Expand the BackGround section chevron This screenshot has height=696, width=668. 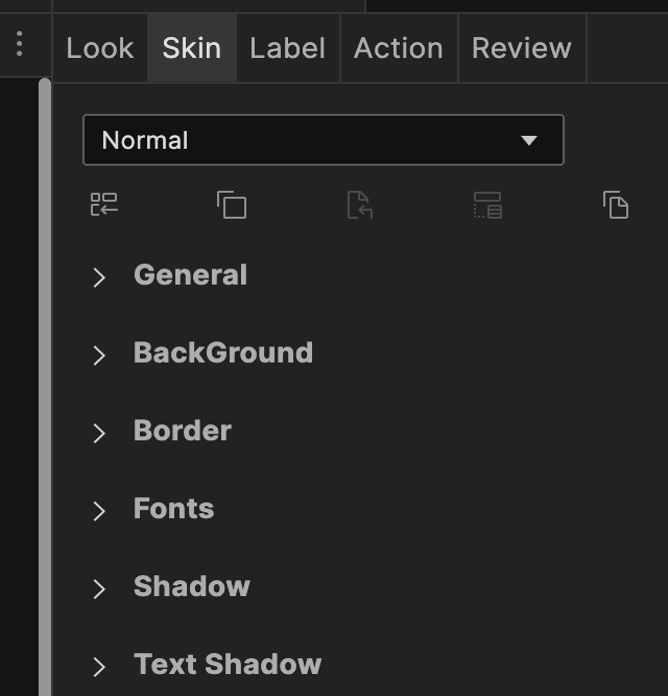click(x=99, y=355)
